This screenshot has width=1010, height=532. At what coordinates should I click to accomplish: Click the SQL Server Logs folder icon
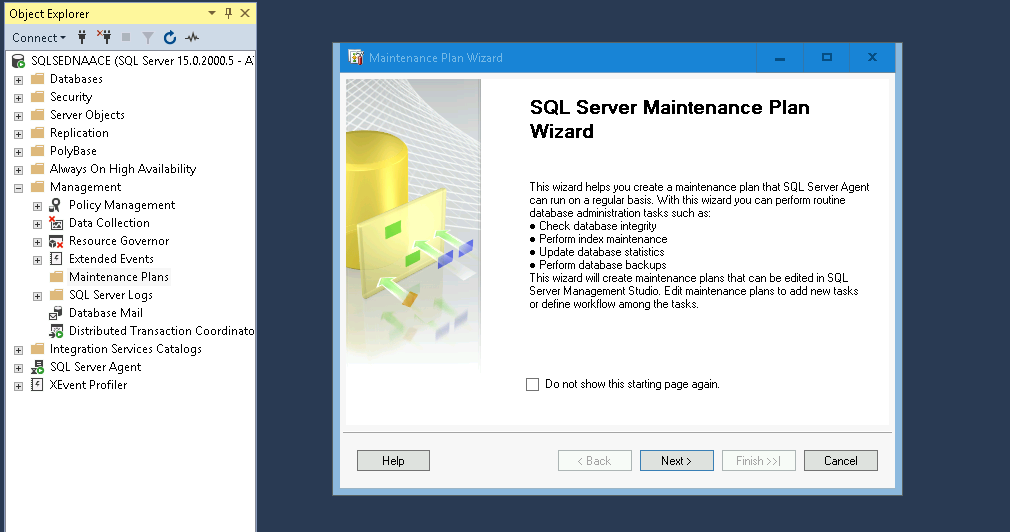click(x=57, y=295)
